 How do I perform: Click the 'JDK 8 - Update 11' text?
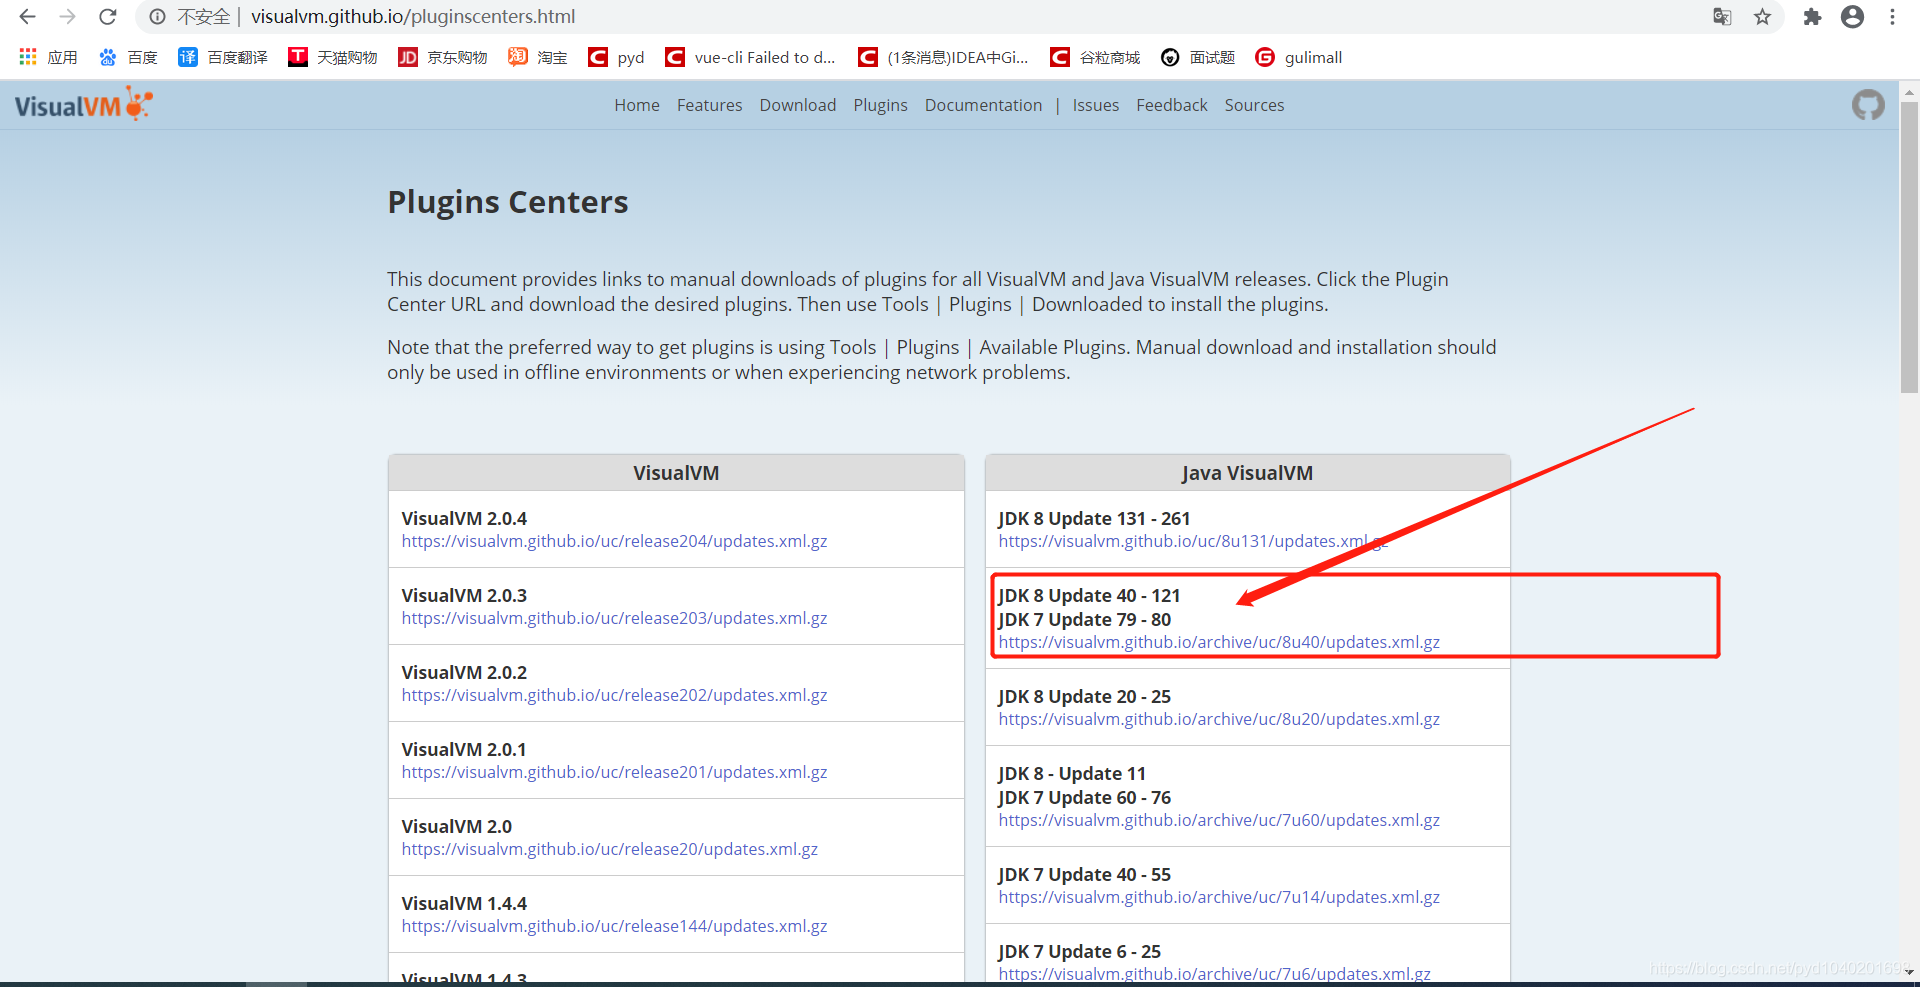coord(1072,773)
